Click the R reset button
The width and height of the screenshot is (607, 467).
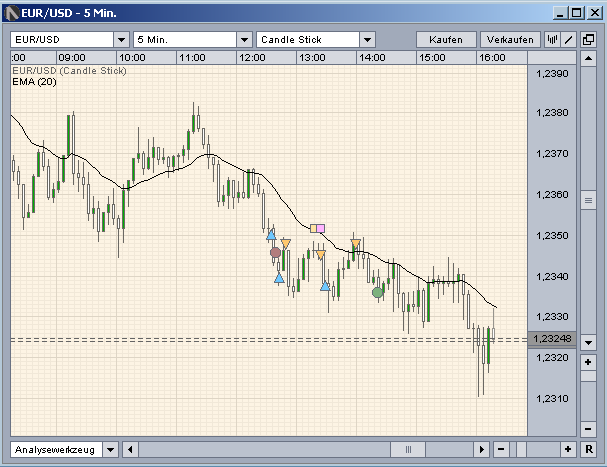pos(589,450)
